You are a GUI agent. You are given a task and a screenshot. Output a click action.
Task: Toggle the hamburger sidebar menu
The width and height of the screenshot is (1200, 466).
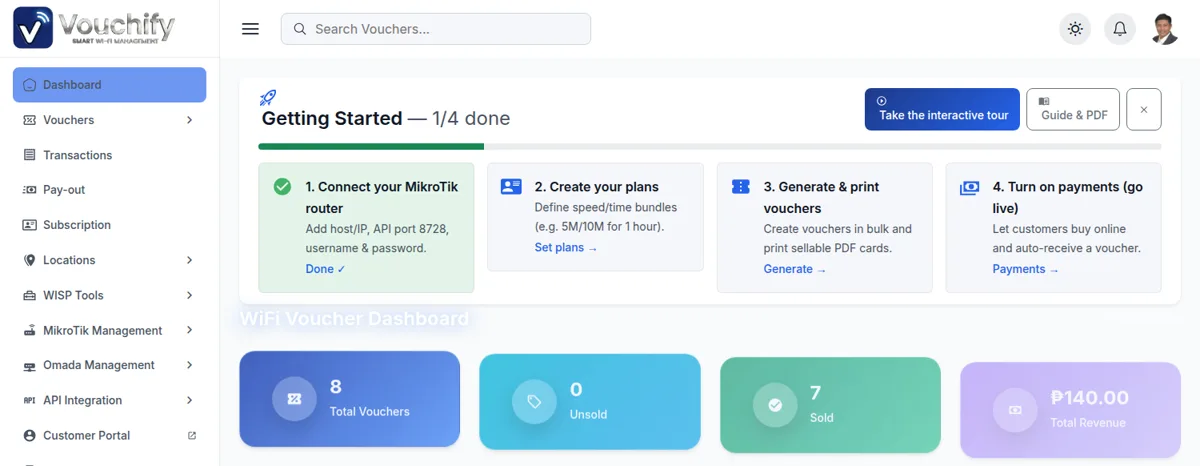point(250,29)
